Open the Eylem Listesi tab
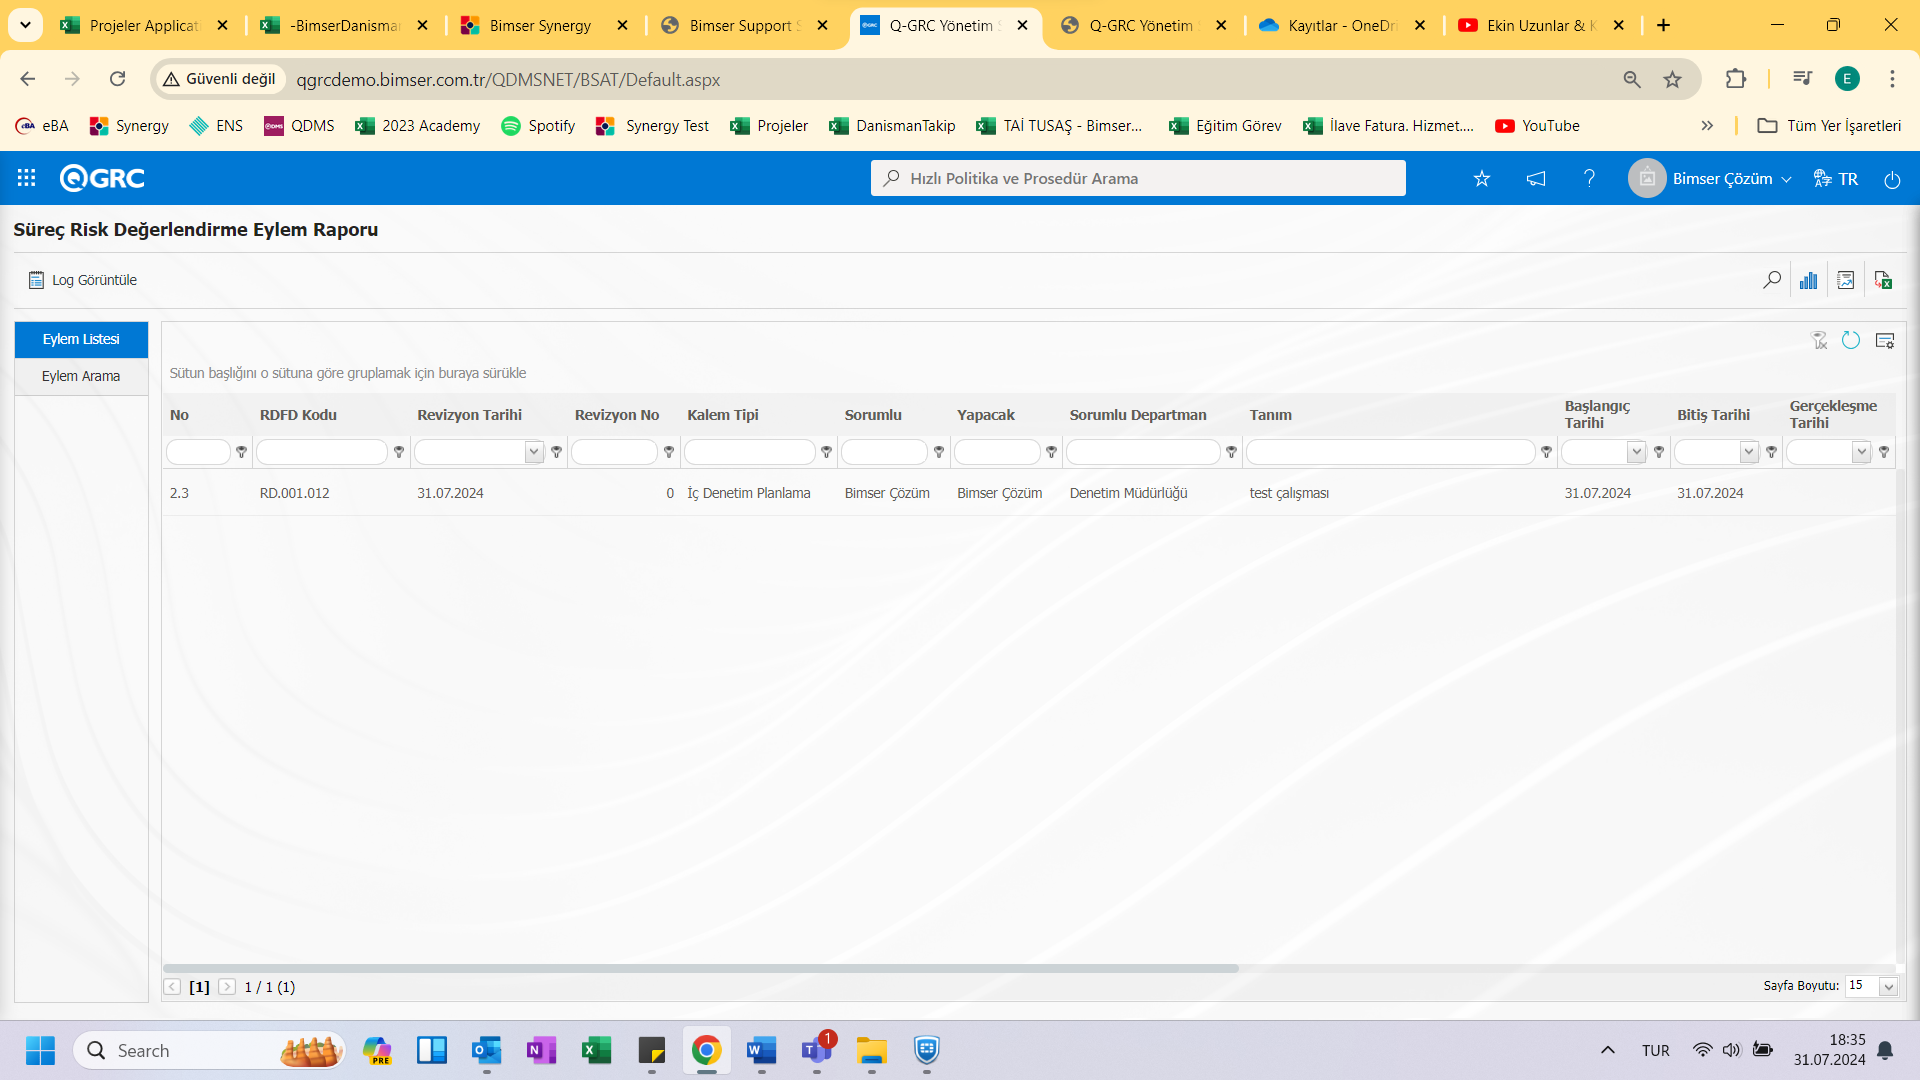The width and height of the screenshot is (1920, 1080). coord(80,339)
